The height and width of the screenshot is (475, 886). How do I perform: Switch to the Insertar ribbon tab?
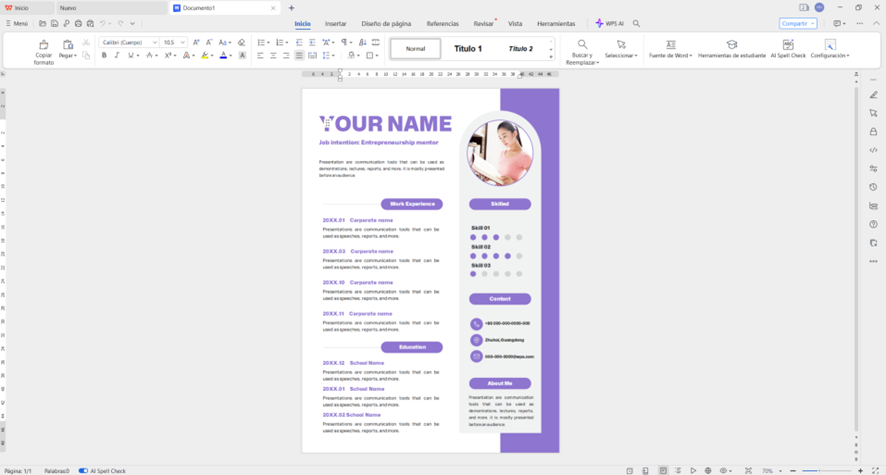[336, 23]
